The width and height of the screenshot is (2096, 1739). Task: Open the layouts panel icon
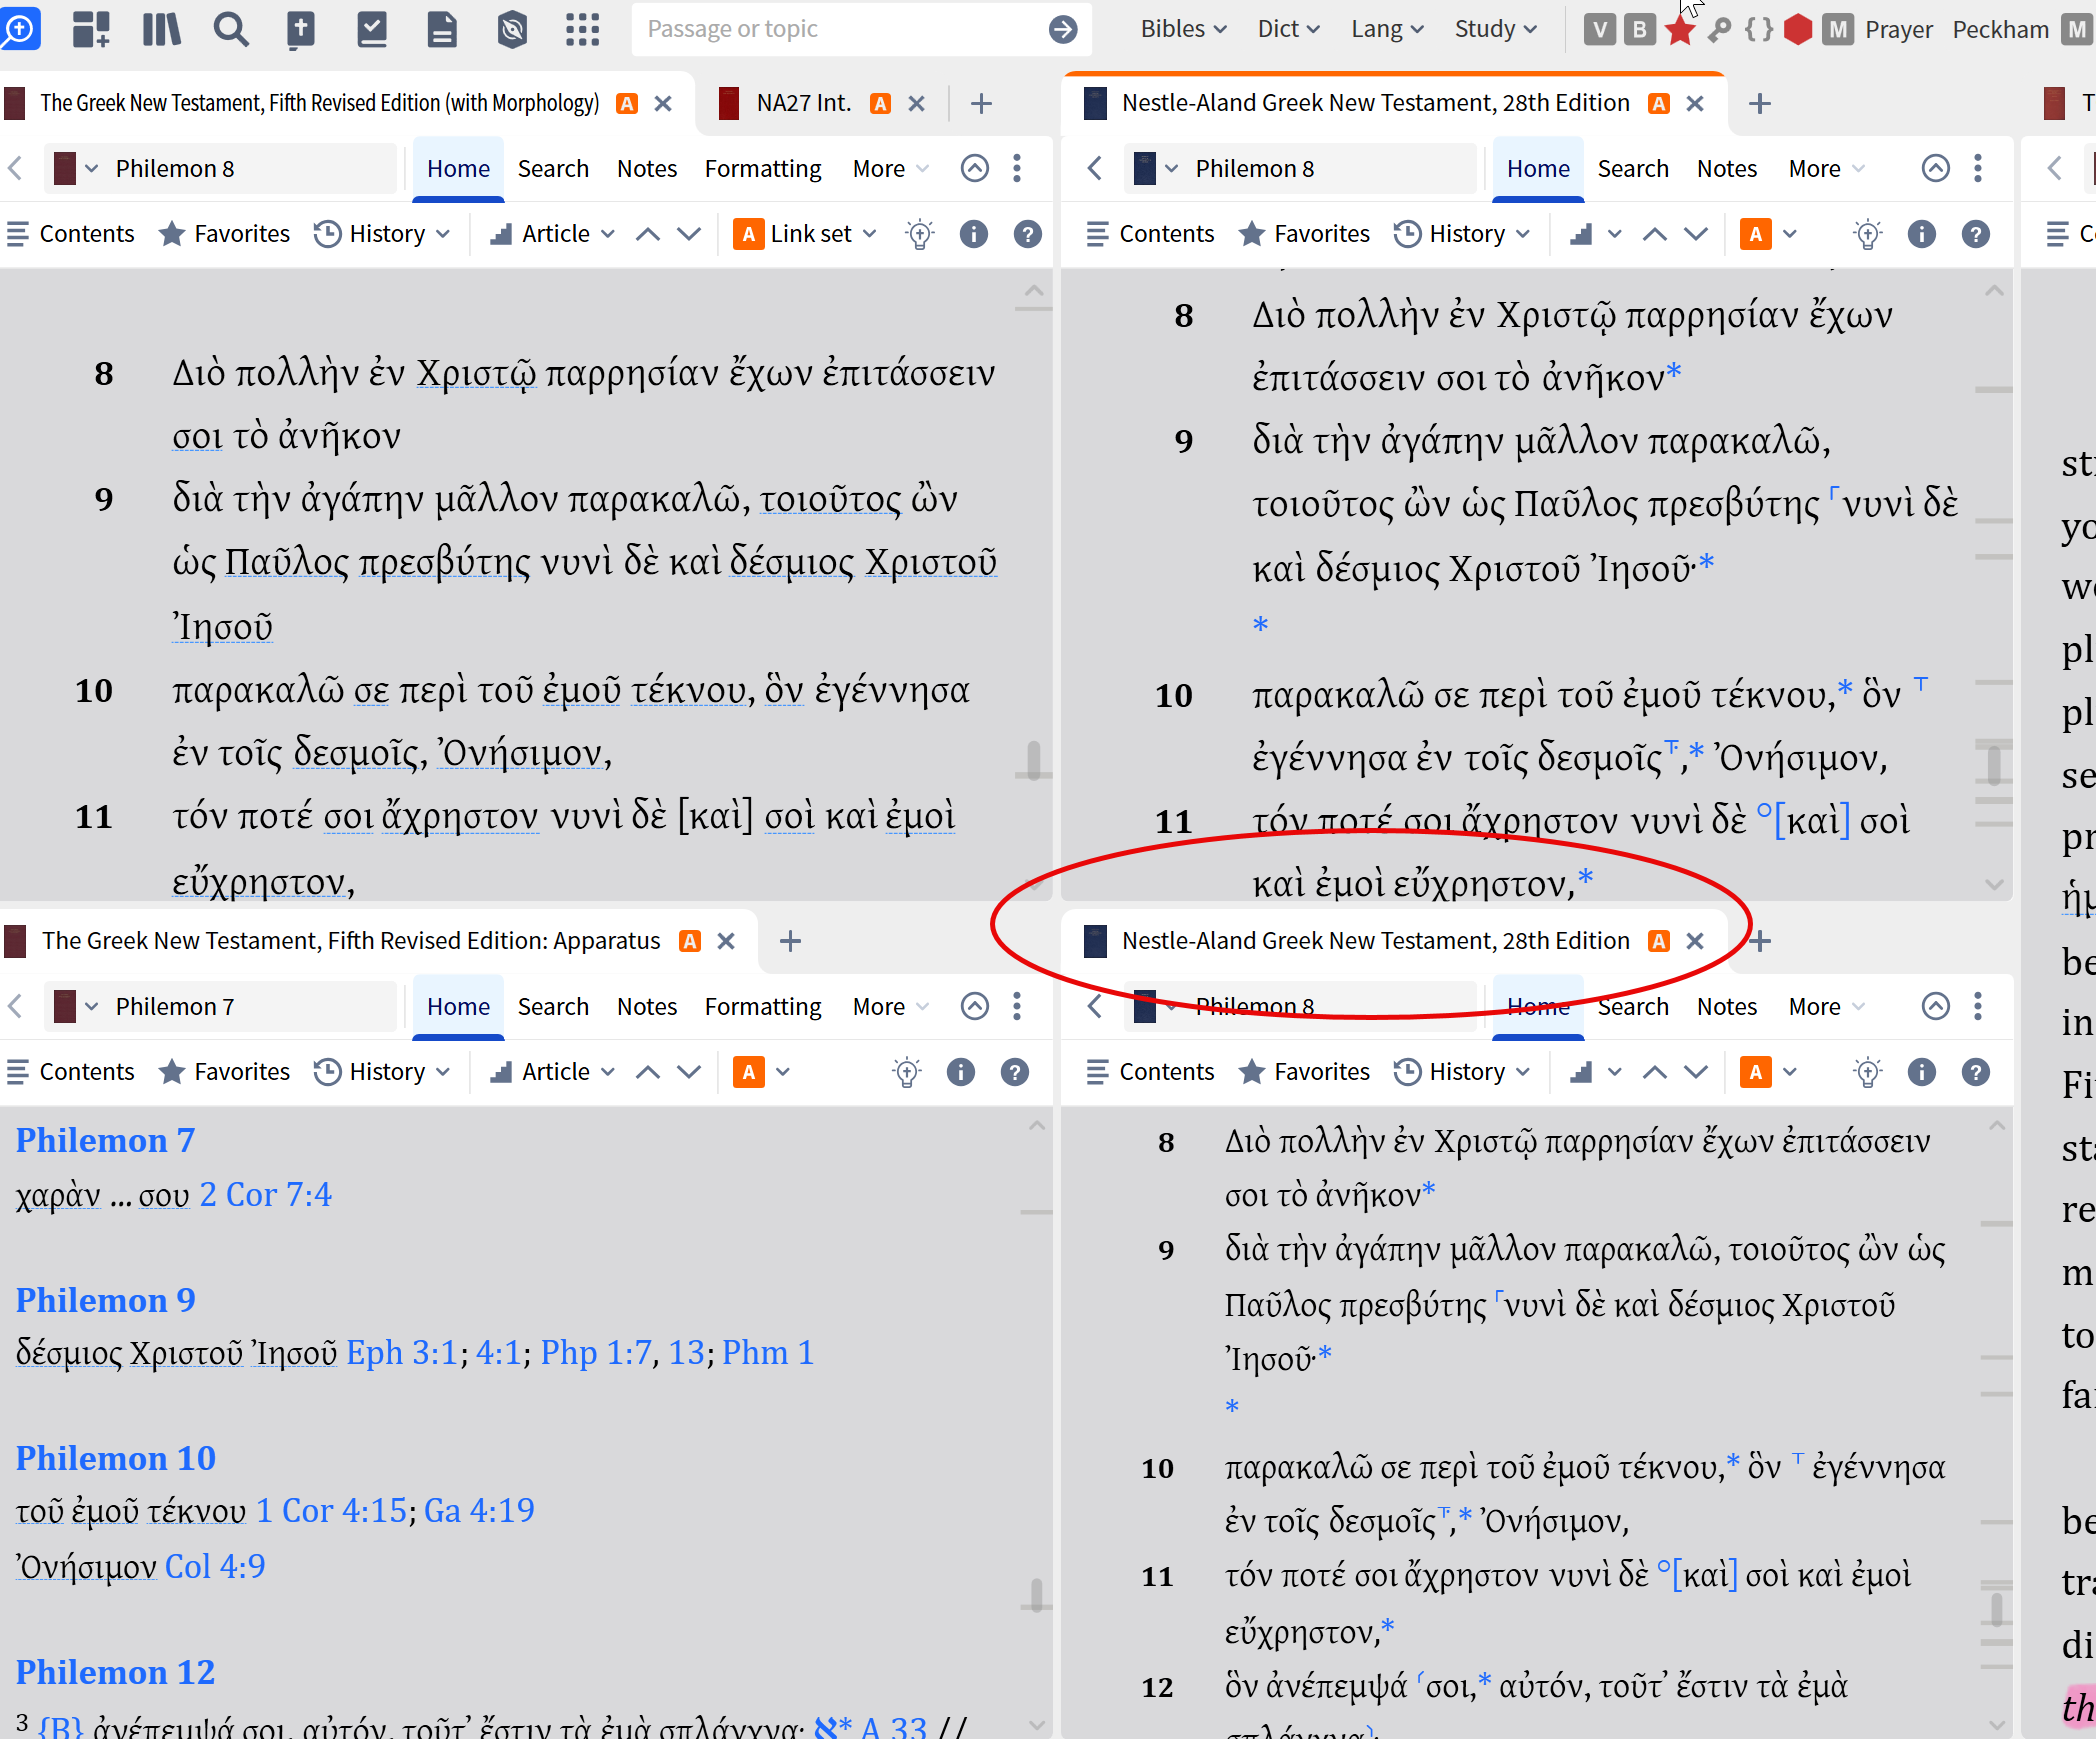[x=91, y=29]
